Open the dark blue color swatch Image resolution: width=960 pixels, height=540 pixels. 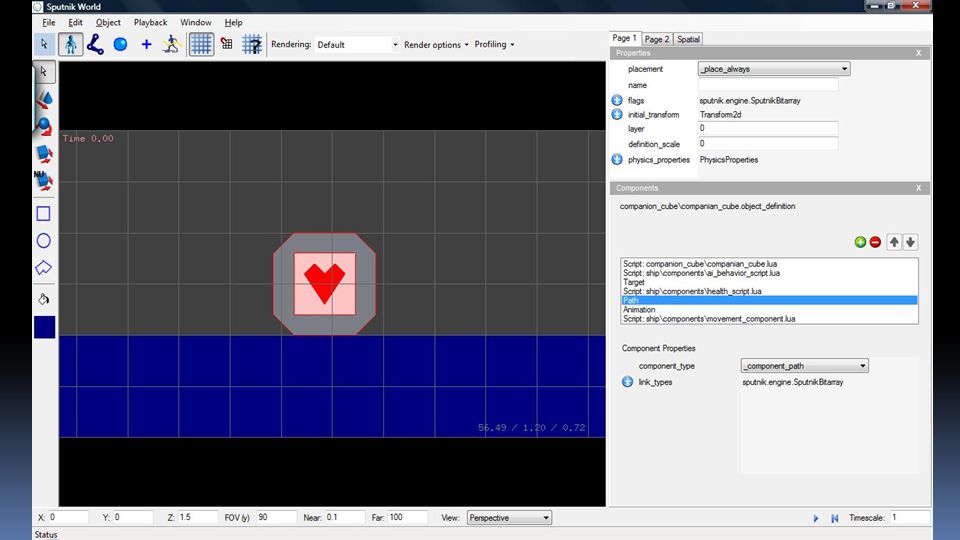pos(45,327)
